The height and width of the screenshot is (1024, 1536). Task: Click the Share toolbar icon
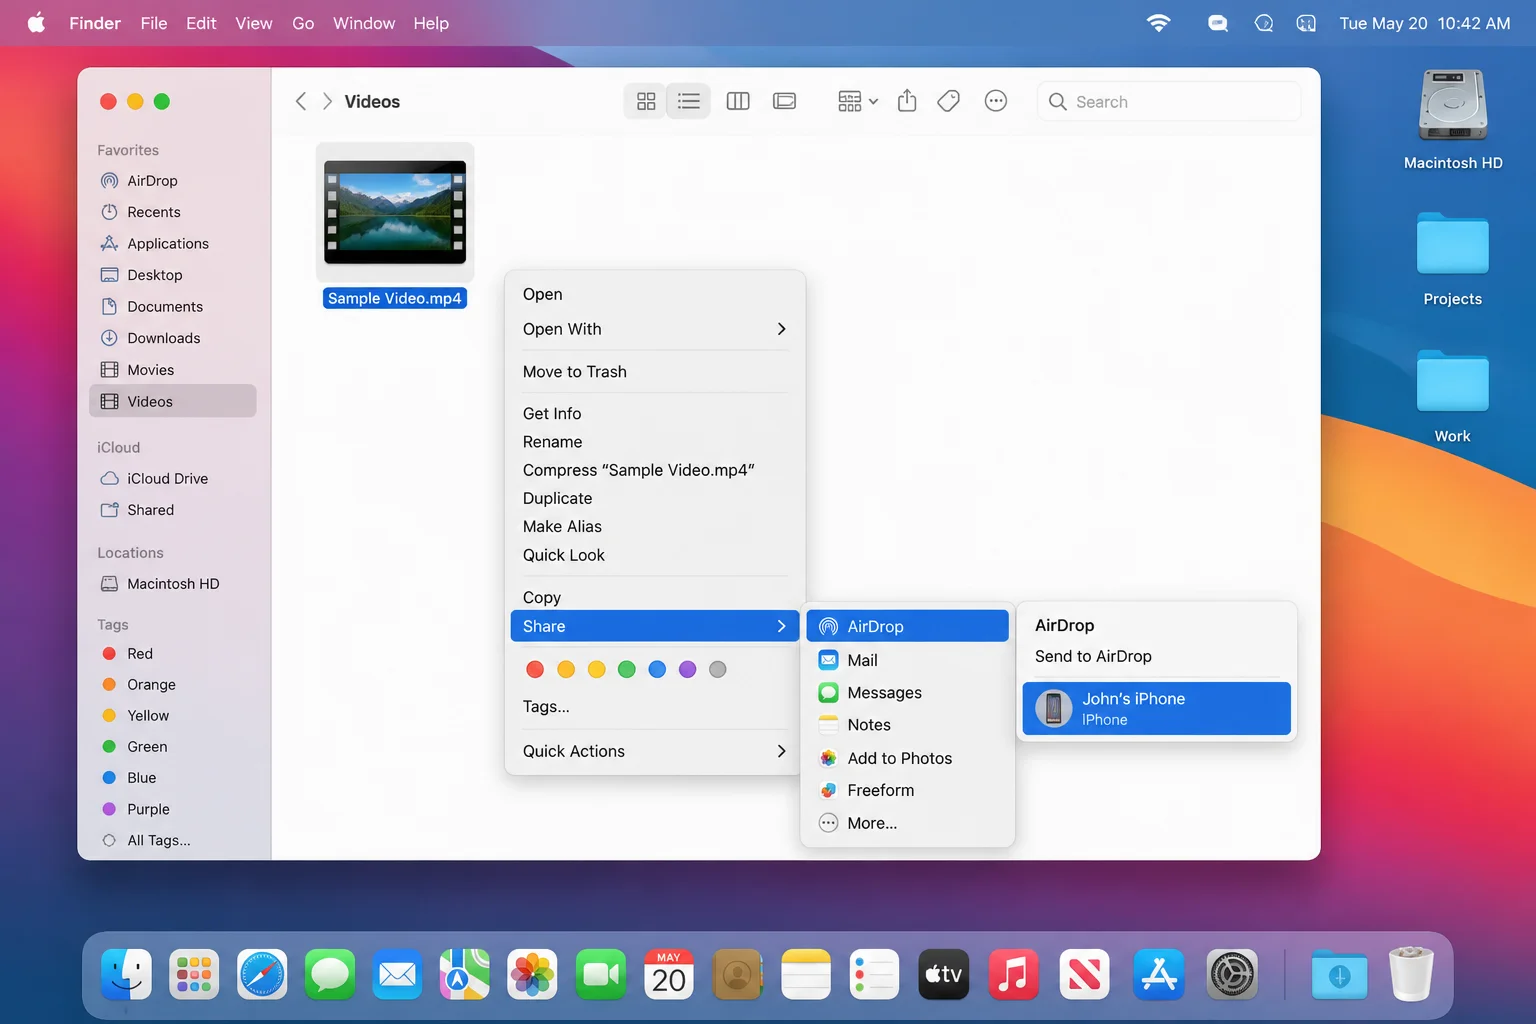click(907, 101)
